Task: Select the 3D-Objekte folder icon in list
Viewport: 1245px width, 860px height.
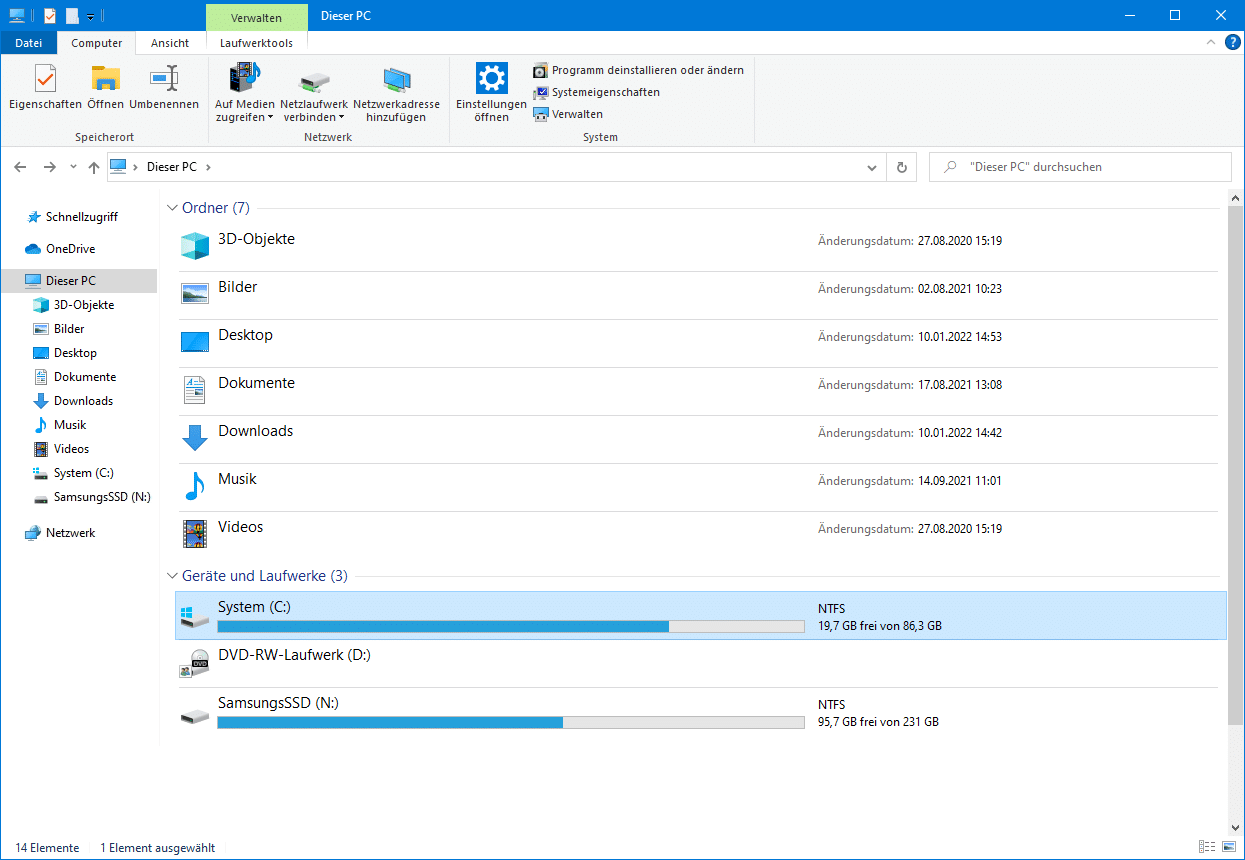Action: click(195, 245)
